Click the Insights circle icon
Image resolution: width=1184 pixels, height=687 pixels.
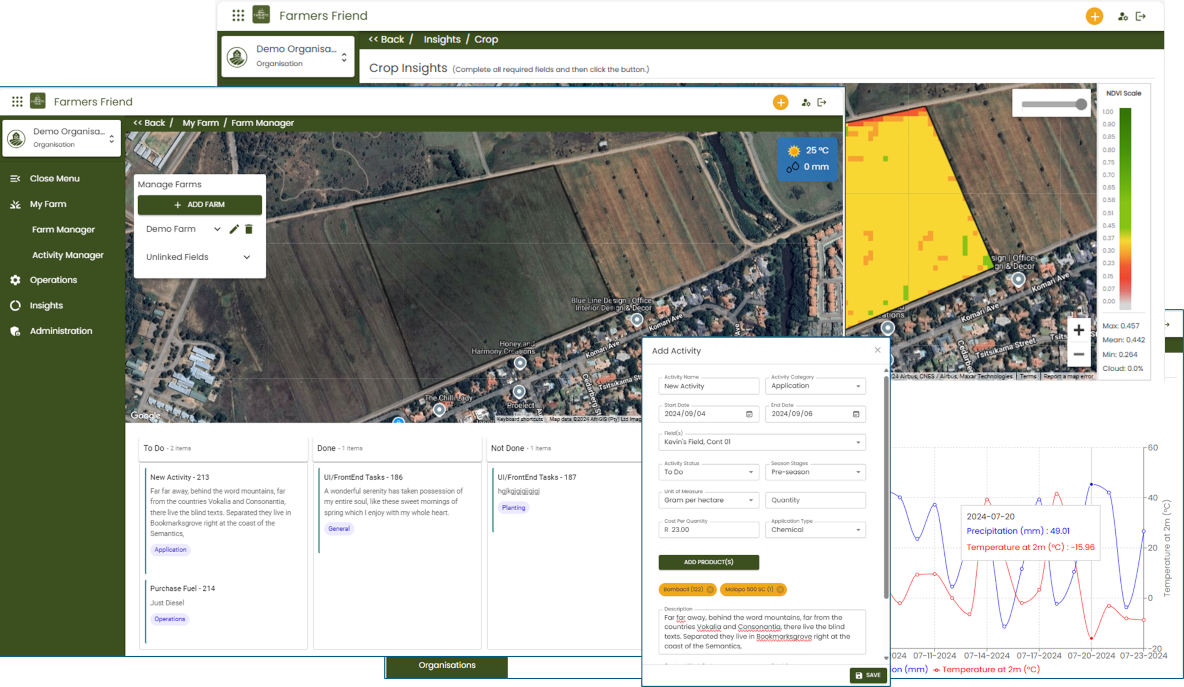click(15, 306)
